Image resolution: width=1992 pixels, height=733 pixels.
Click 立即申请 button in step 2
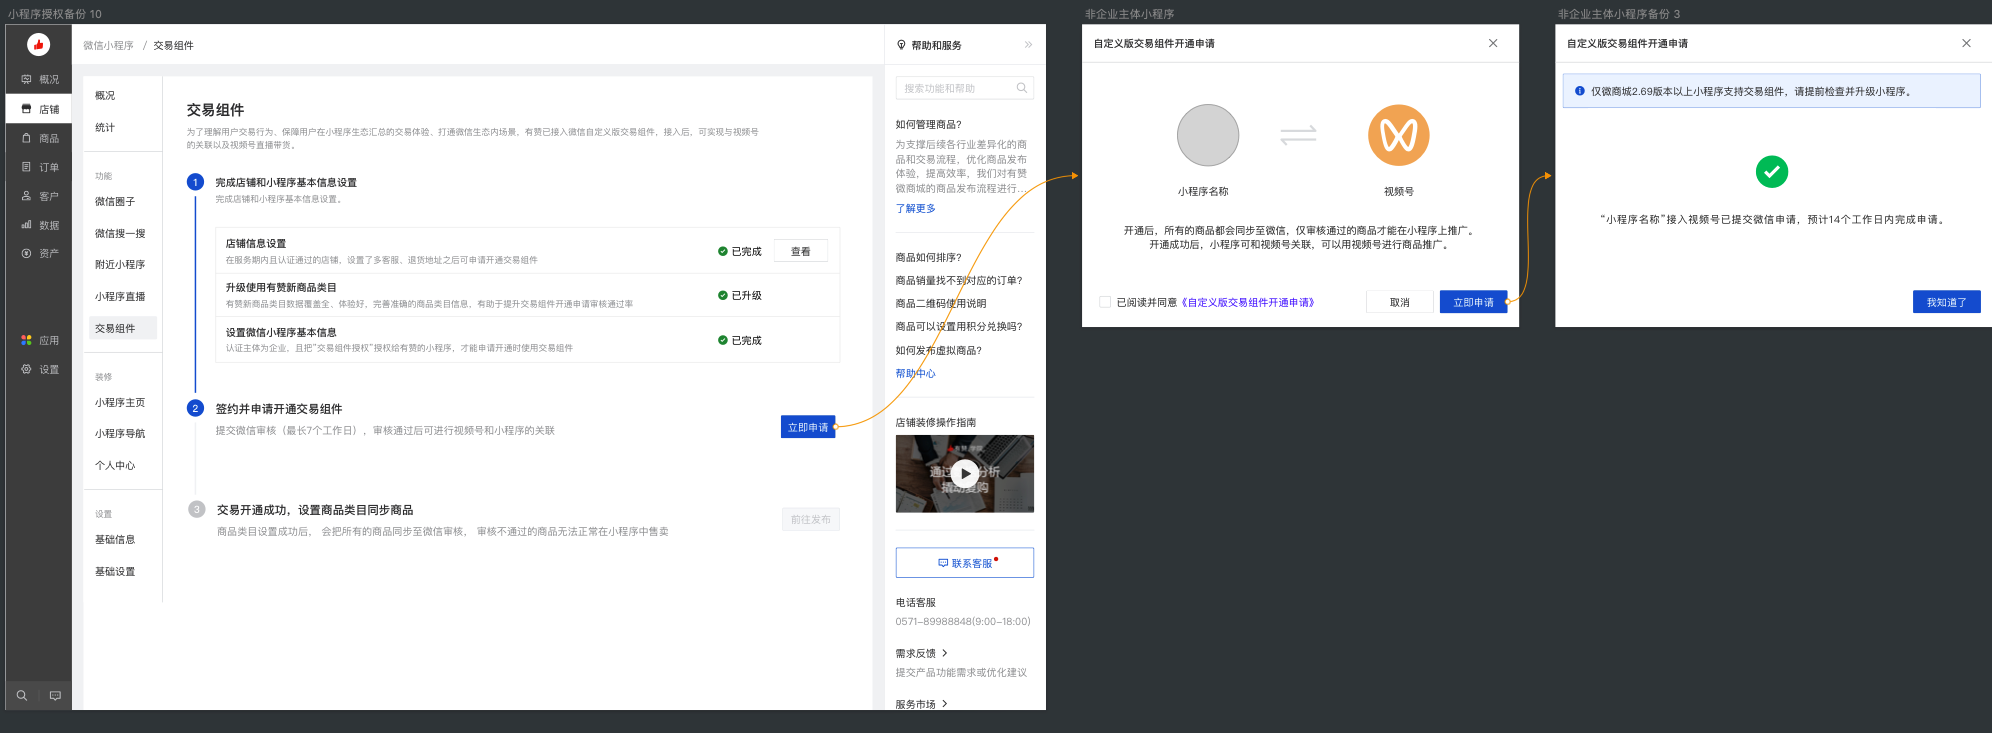point(807,427)
